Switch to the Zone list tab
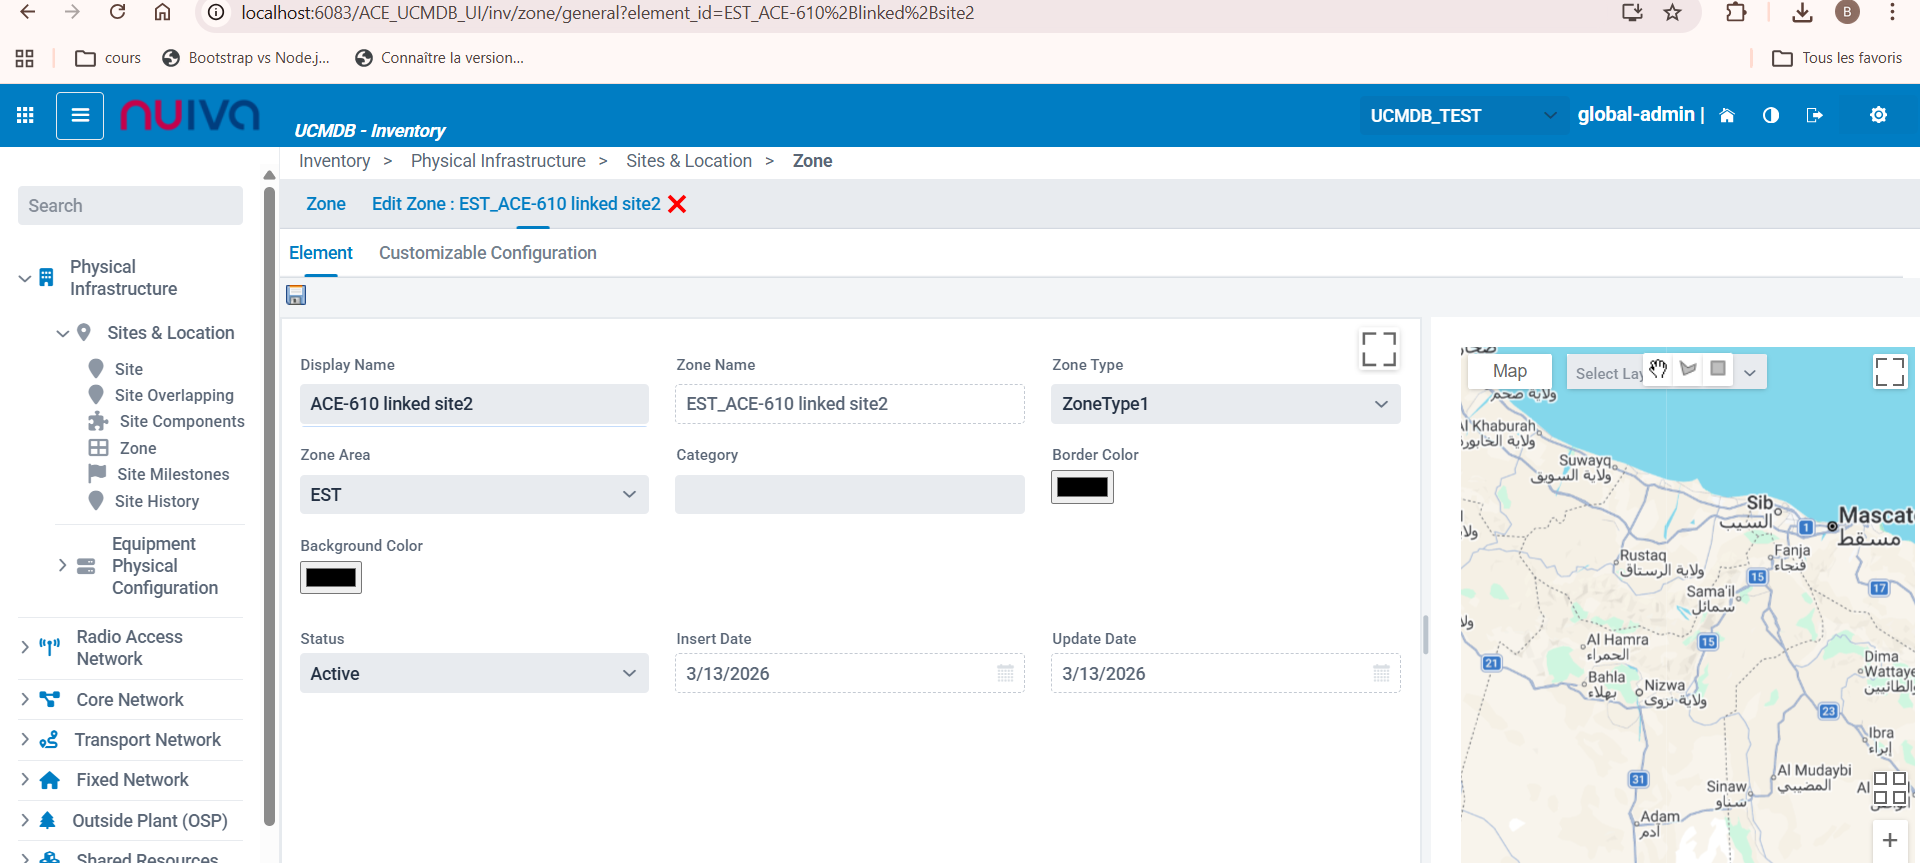This screenshot has width=1920, height=863. tap(326, 204)
